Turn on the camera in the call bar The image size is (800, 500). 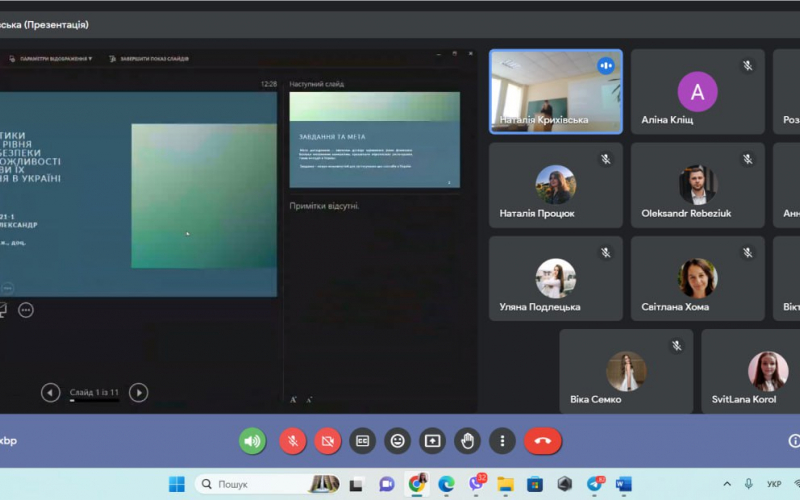click(328, 441)
